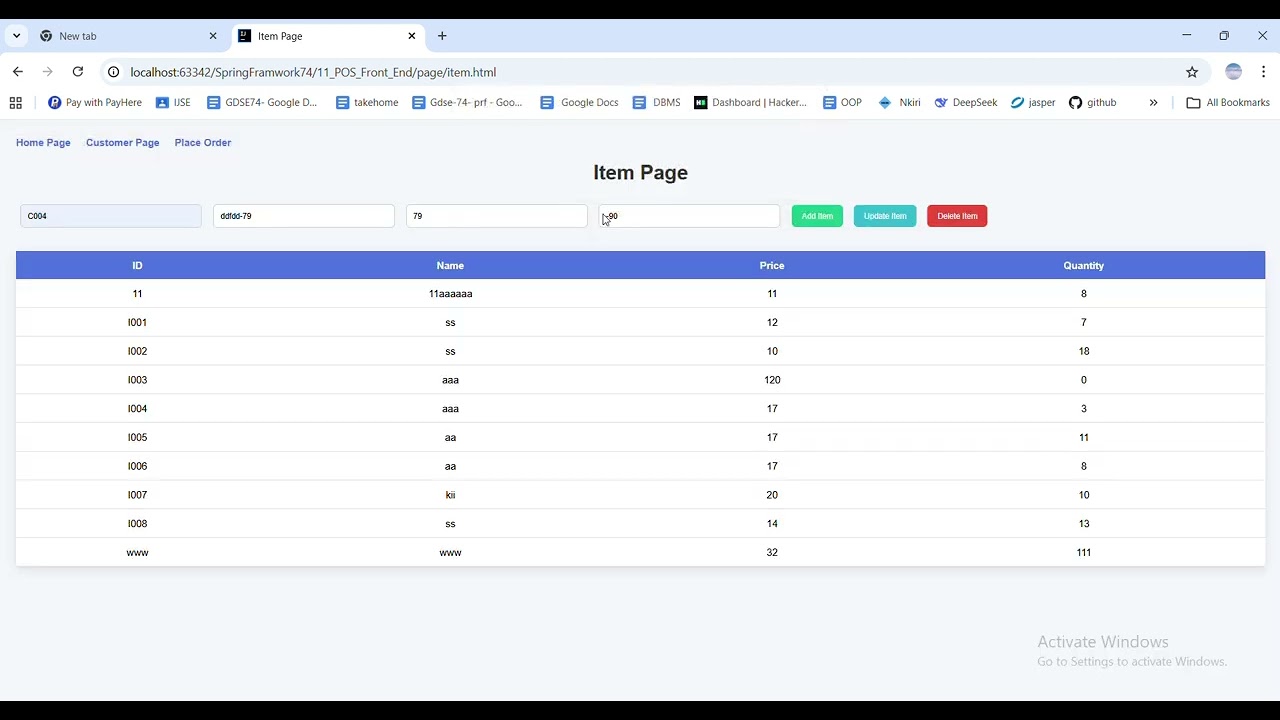
Task: Click the quantity cell 111
Action: pyautogui.click(x=1084, y=552)
